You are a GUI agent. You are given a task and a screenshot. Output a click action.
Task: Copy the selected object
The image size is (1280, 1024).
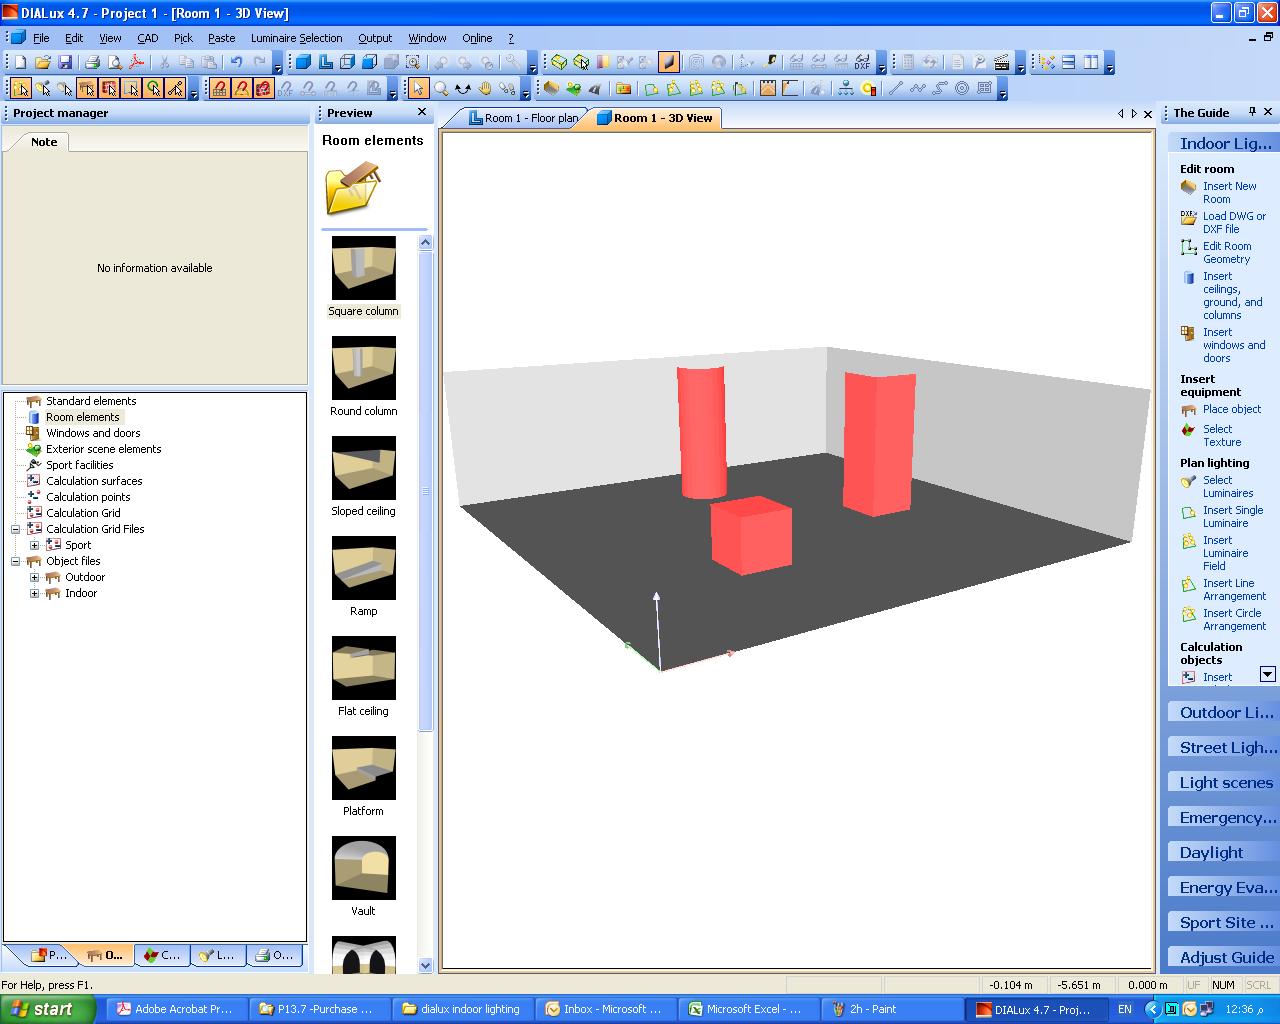tap(184, 61)
